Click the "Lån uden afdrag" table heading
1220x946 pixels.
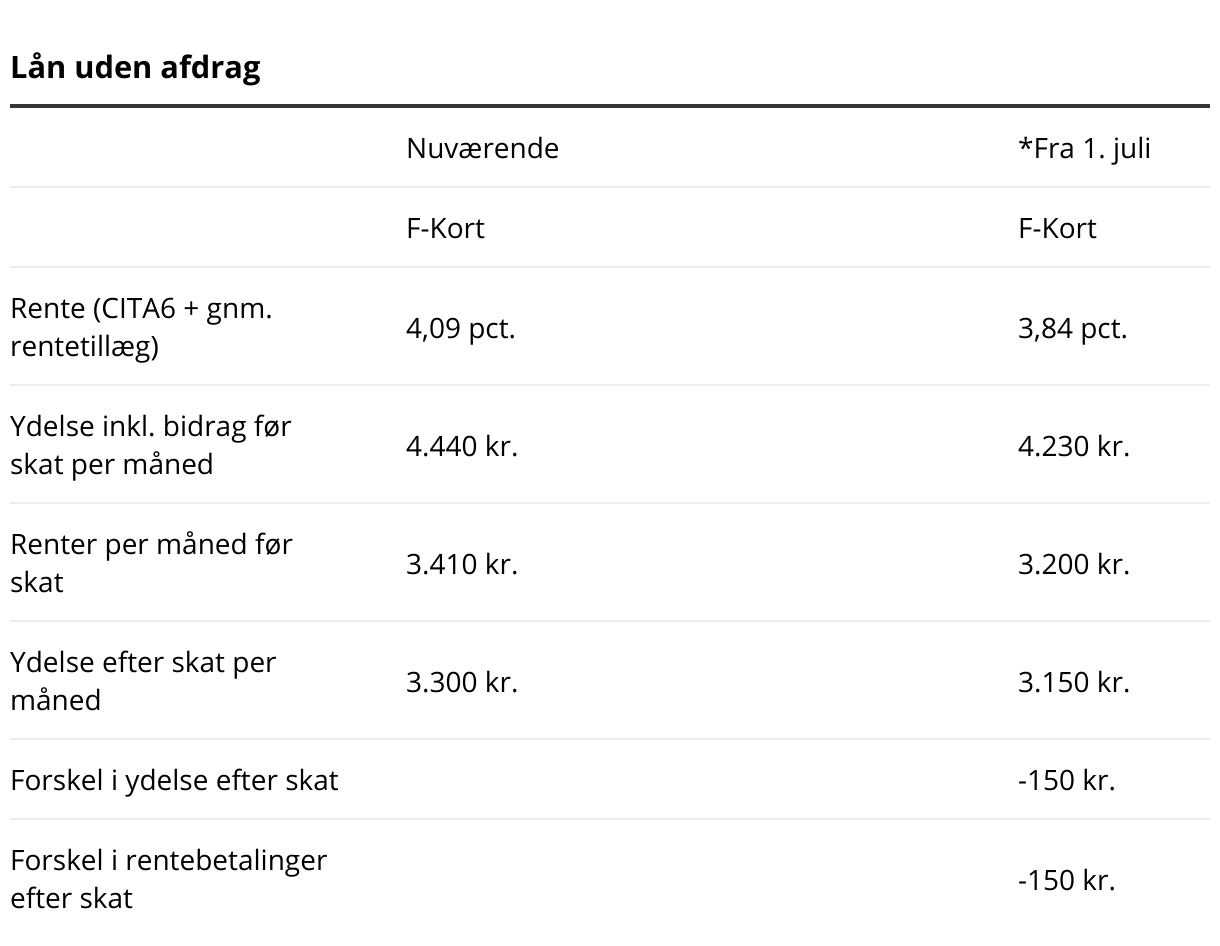coord(135,68)
